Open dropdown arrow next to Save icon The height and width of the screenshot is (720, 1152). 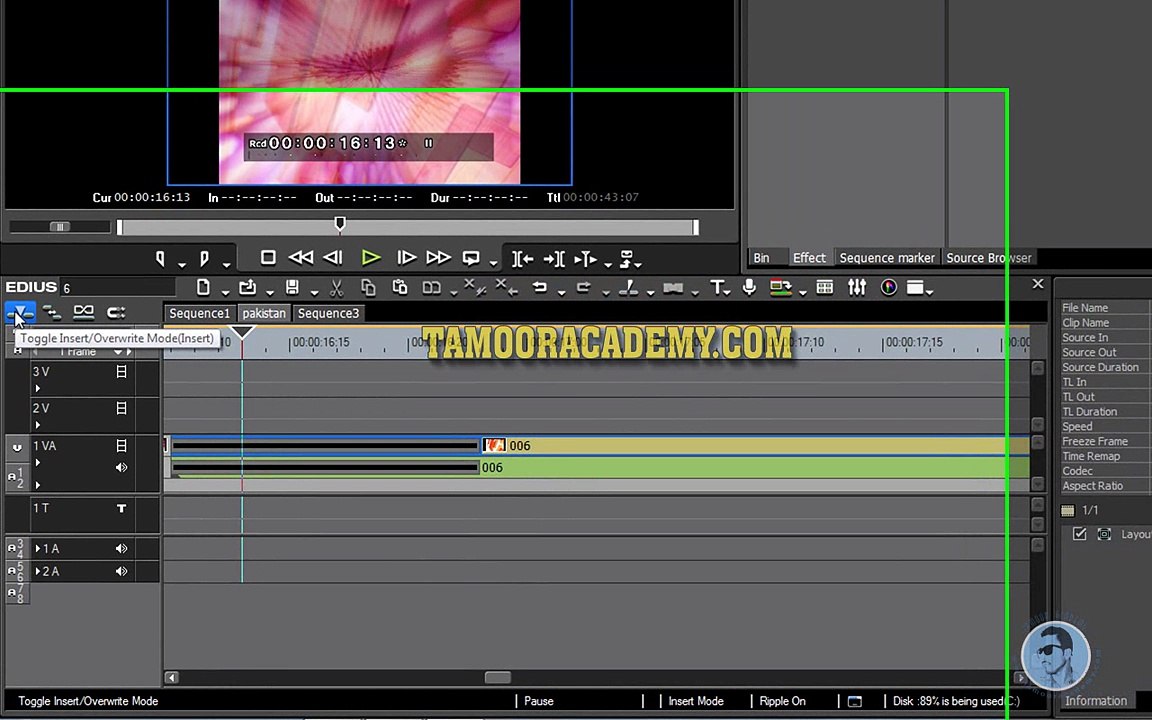coord(314,292)
